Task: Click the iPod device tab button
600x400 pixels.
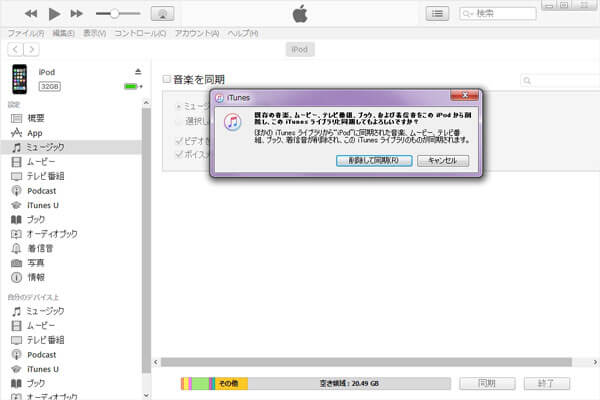Action: click(x=300, y=49)
